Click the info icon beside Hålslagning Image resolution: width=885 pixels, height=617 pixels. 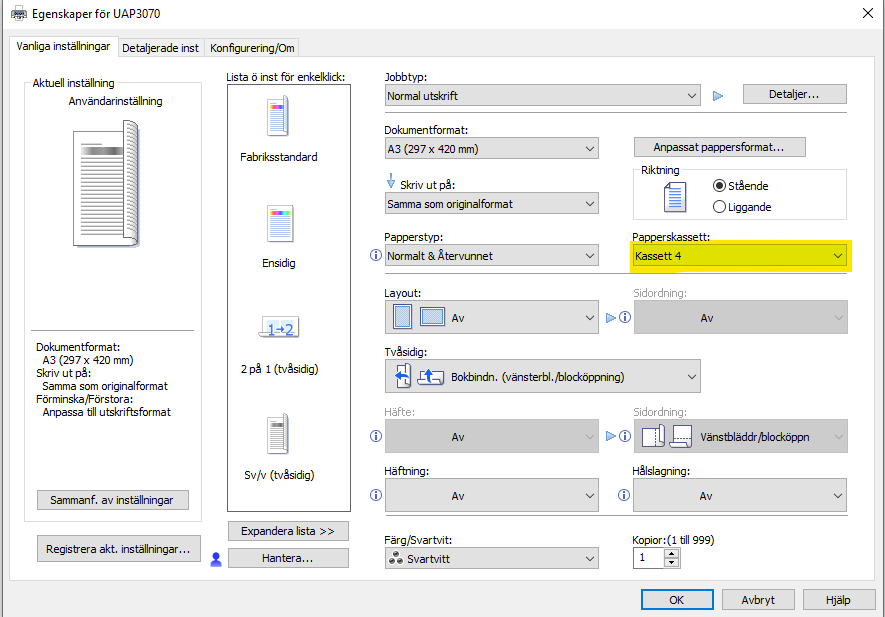point(624,495)
